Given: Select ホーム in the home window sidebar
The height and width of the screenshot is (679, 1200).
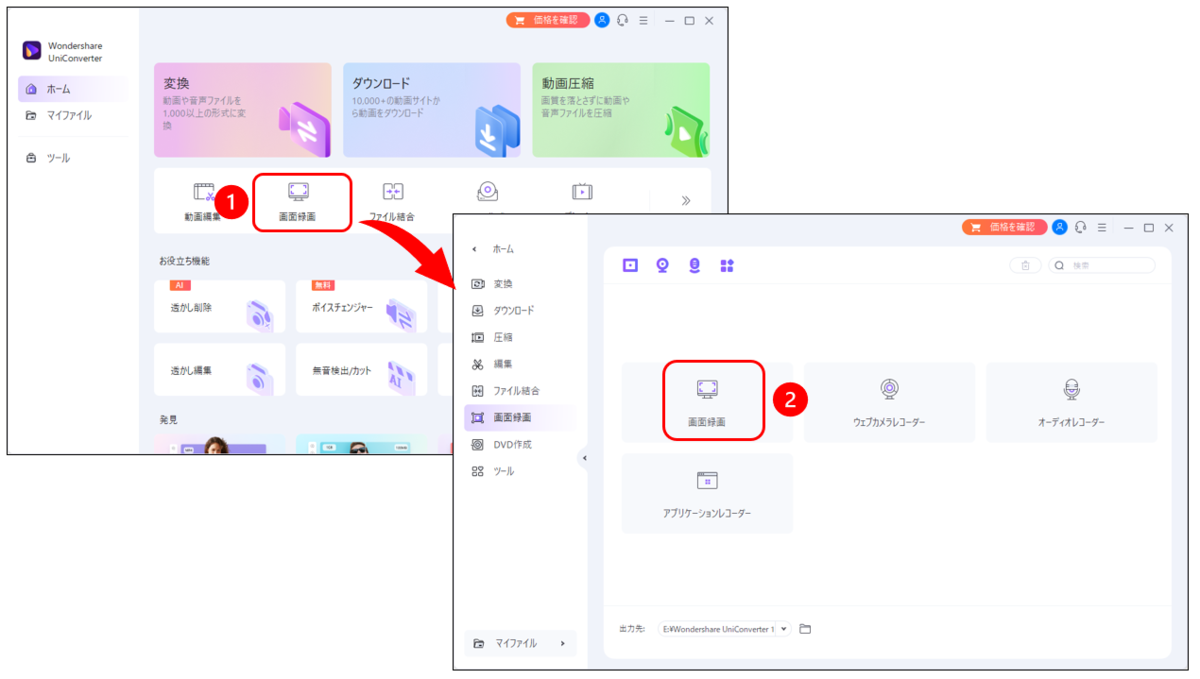Looking at the screenshot, I should [72, 89].
